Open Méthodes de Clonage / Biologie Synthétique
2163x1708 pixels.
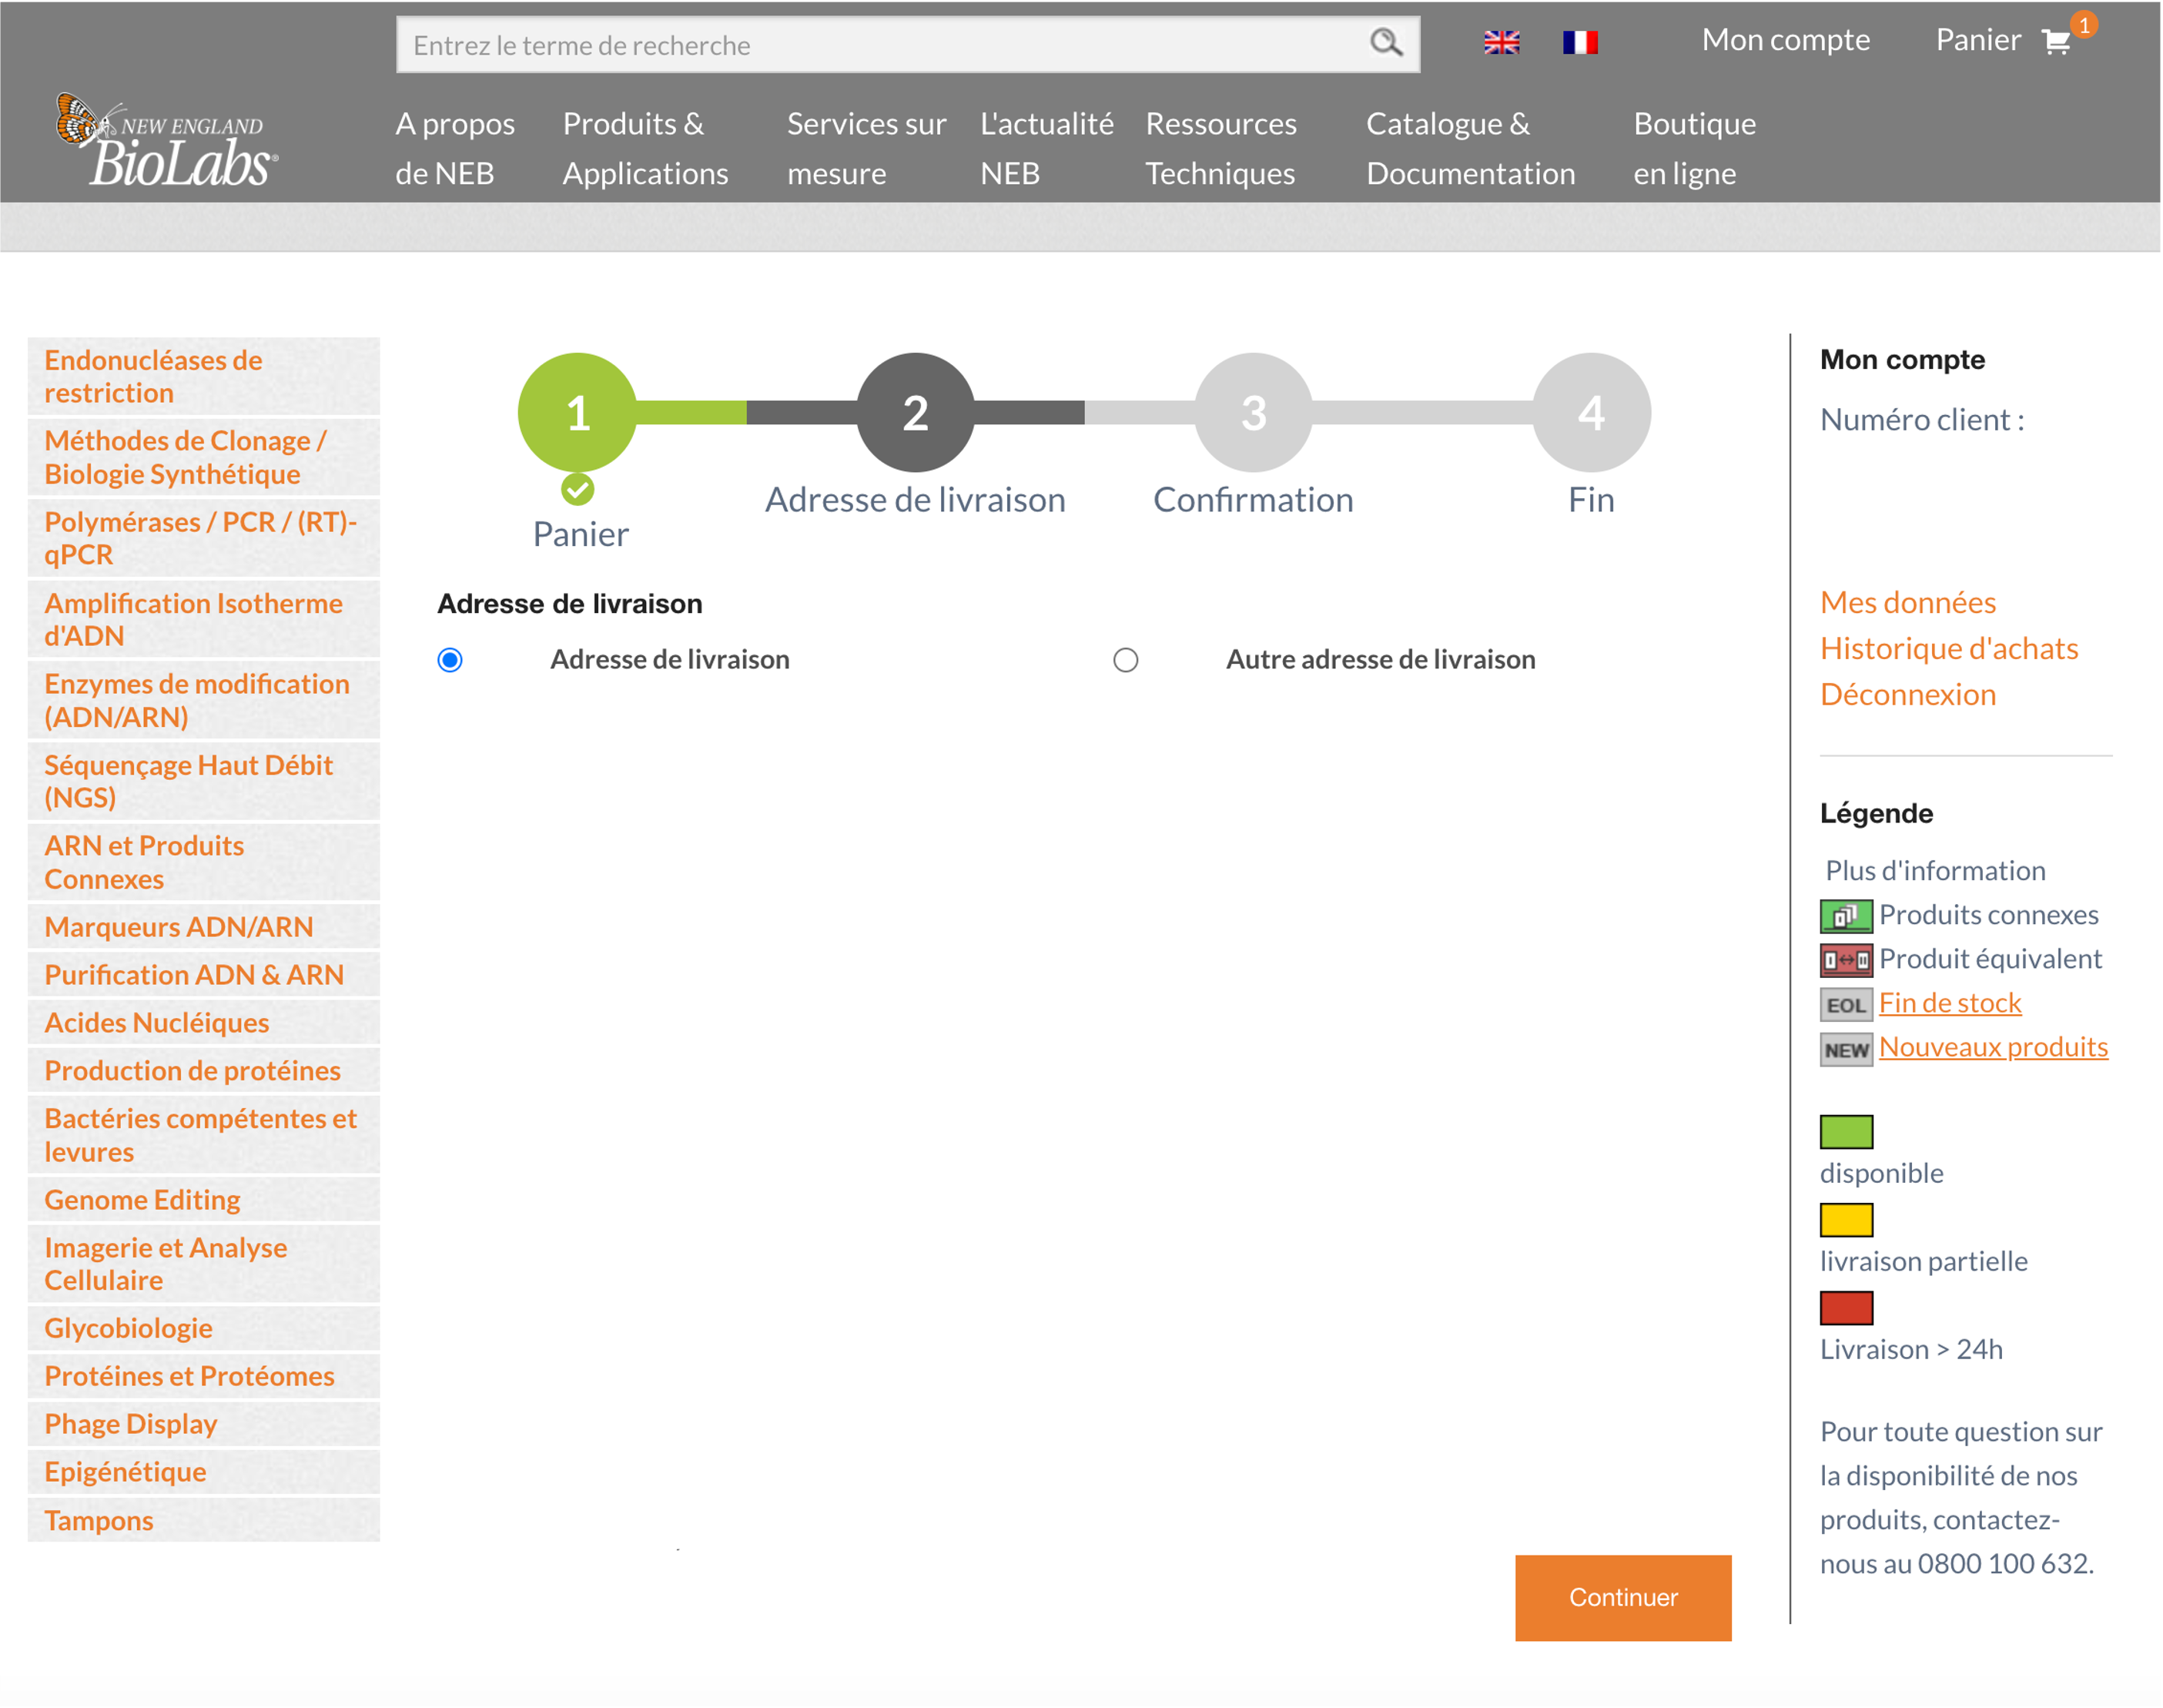coord(203,457)
